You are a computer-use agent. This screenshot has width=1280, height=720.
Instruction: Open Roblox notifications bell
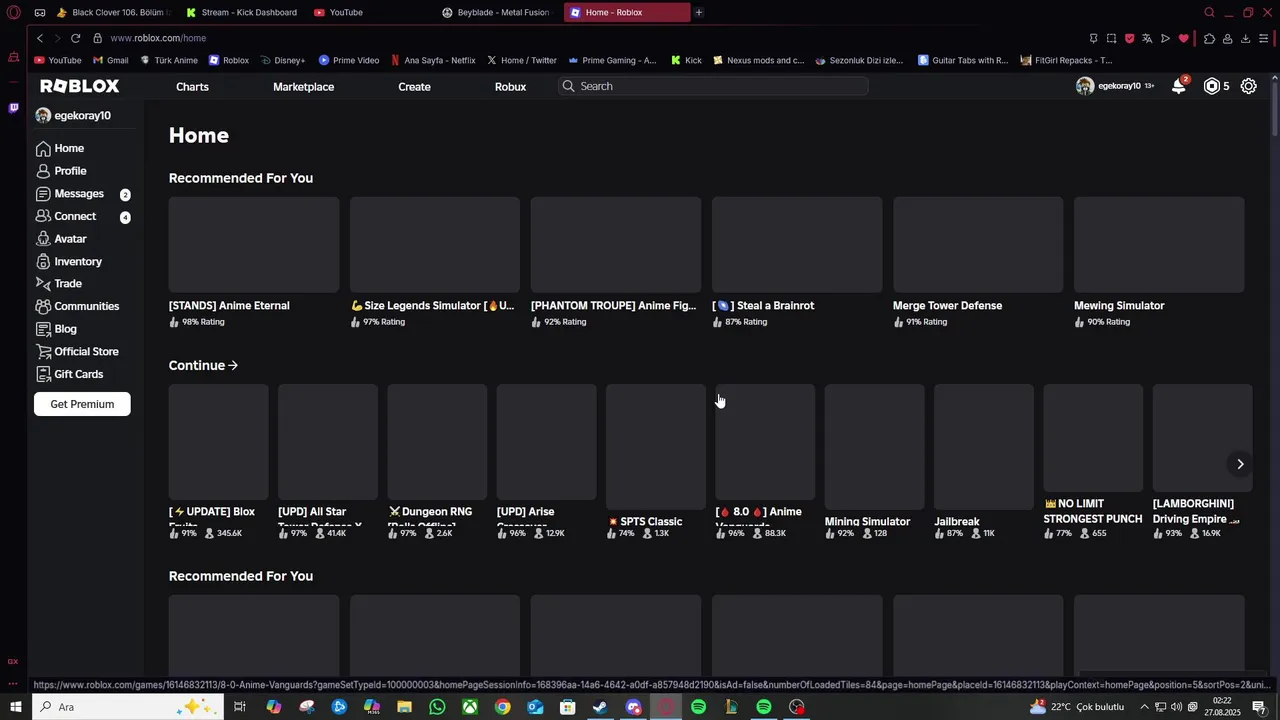(x=1179, y=86)
